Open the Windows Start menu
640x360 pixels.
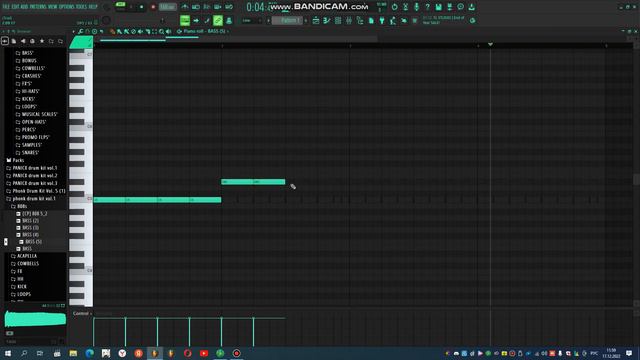click(8, 353)
